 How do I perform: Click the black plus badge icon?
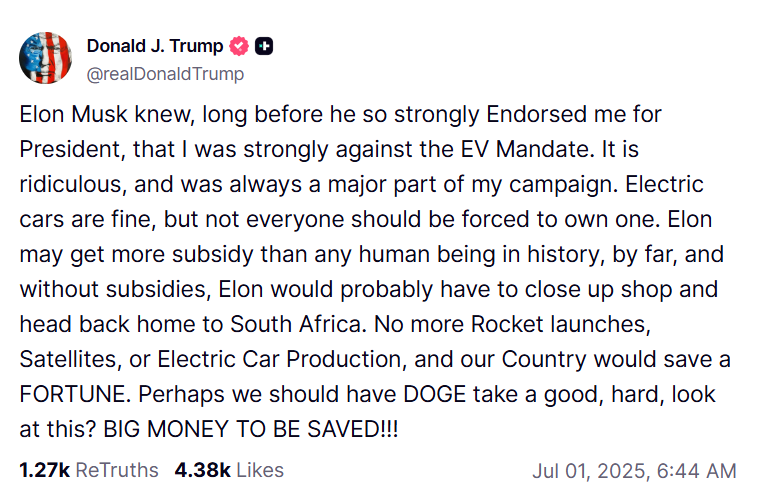(x=264, y=46)
